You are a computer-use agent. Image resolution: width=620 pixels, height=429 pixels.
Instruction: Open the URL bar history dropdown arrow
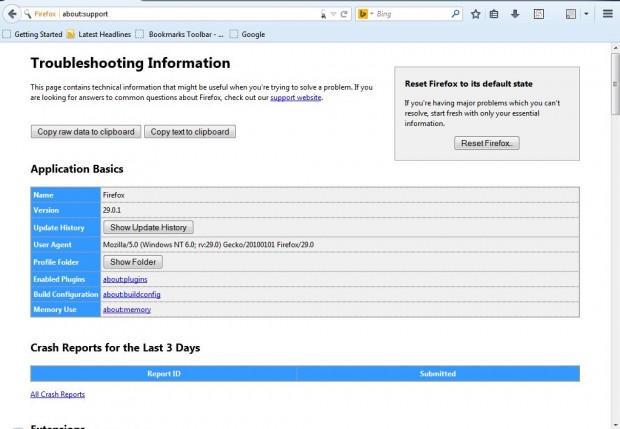coord(333,14)
